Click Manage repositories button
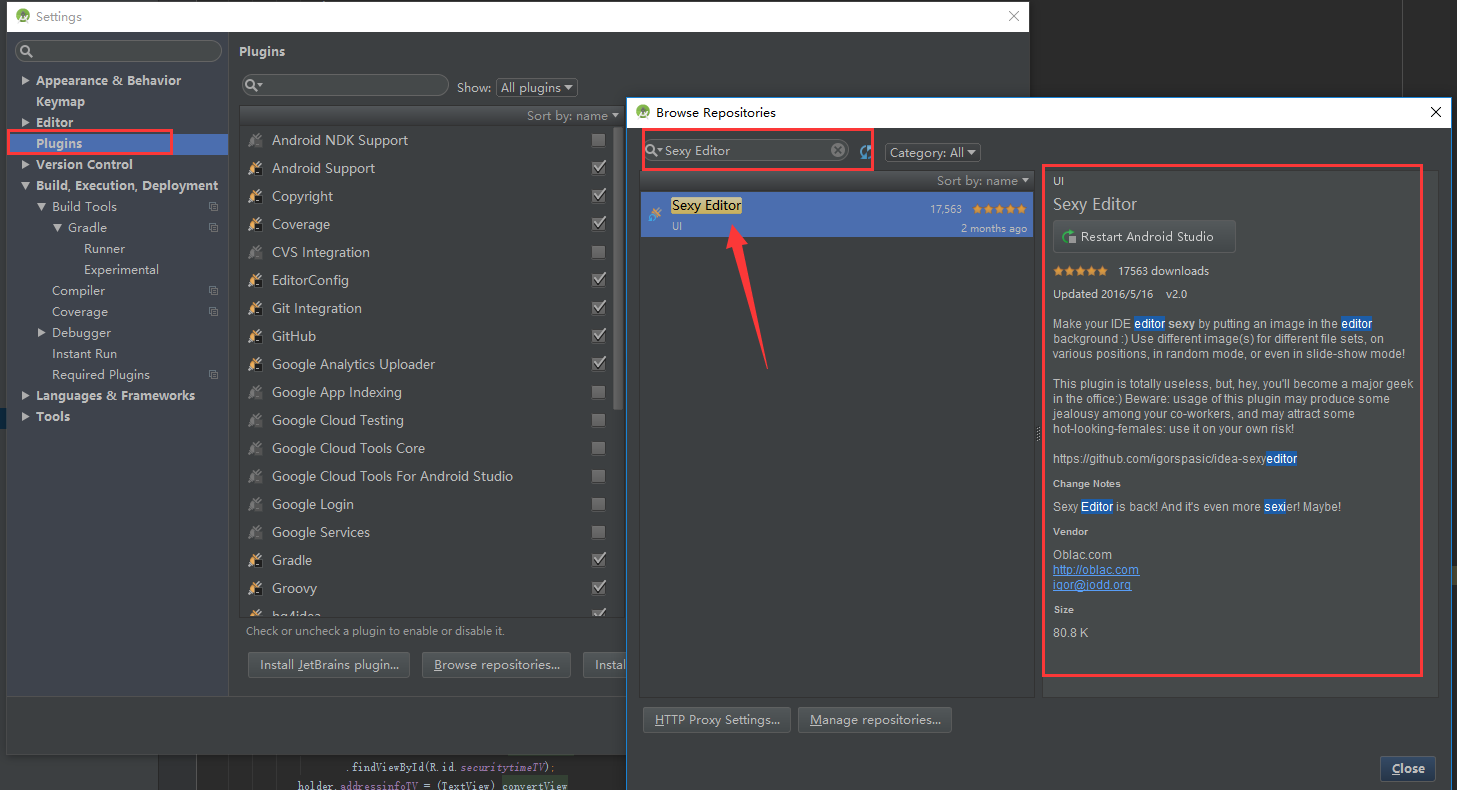 (875, 720)
